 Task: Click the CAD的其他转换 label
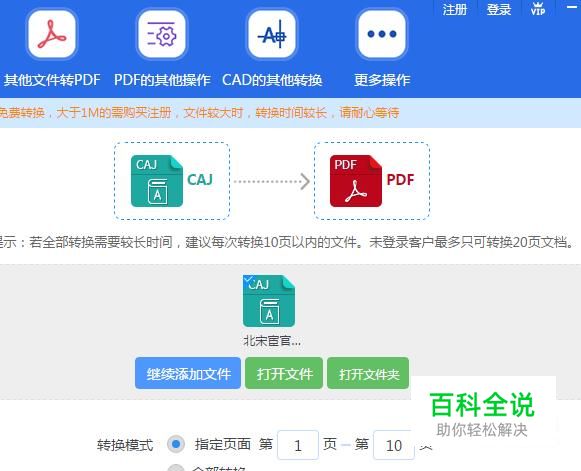pyautogui.click(x=272, y=80)
